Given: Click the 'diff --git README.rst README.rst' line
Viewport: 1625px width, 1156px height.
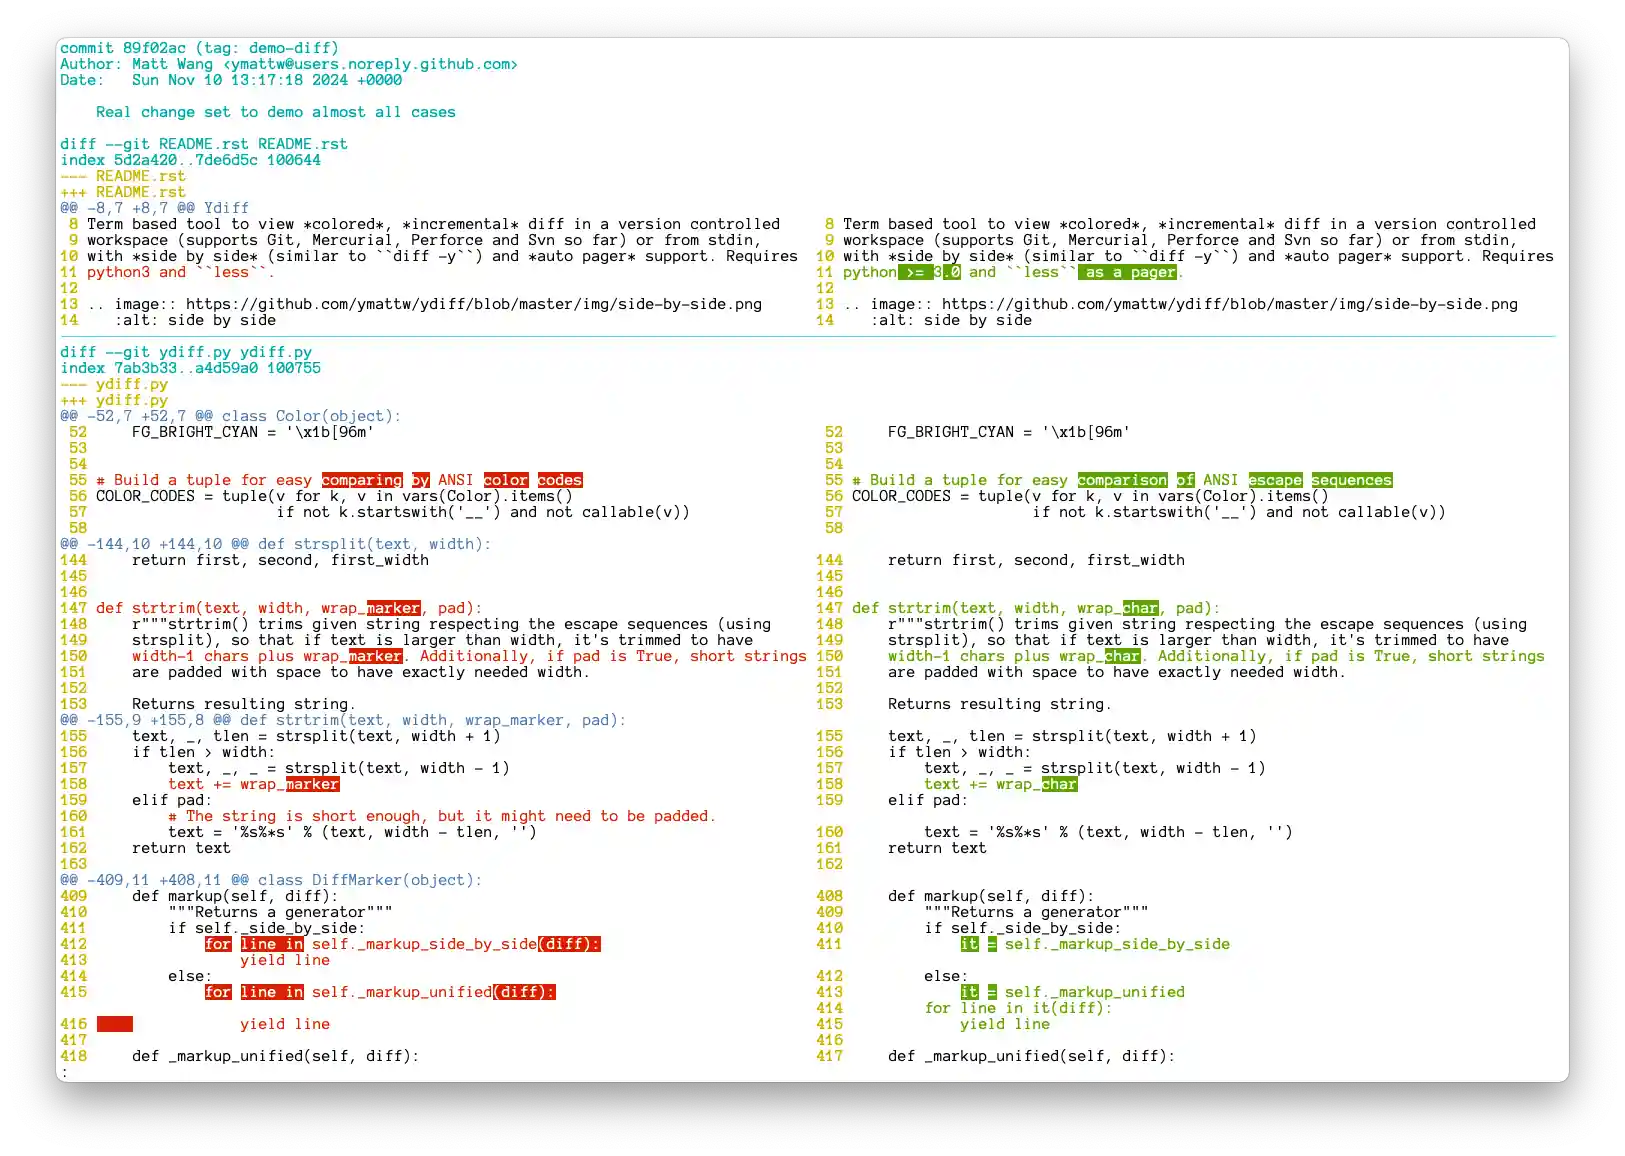Looking at the screenshot, I should pyautogui.click(x=204, y=144).
